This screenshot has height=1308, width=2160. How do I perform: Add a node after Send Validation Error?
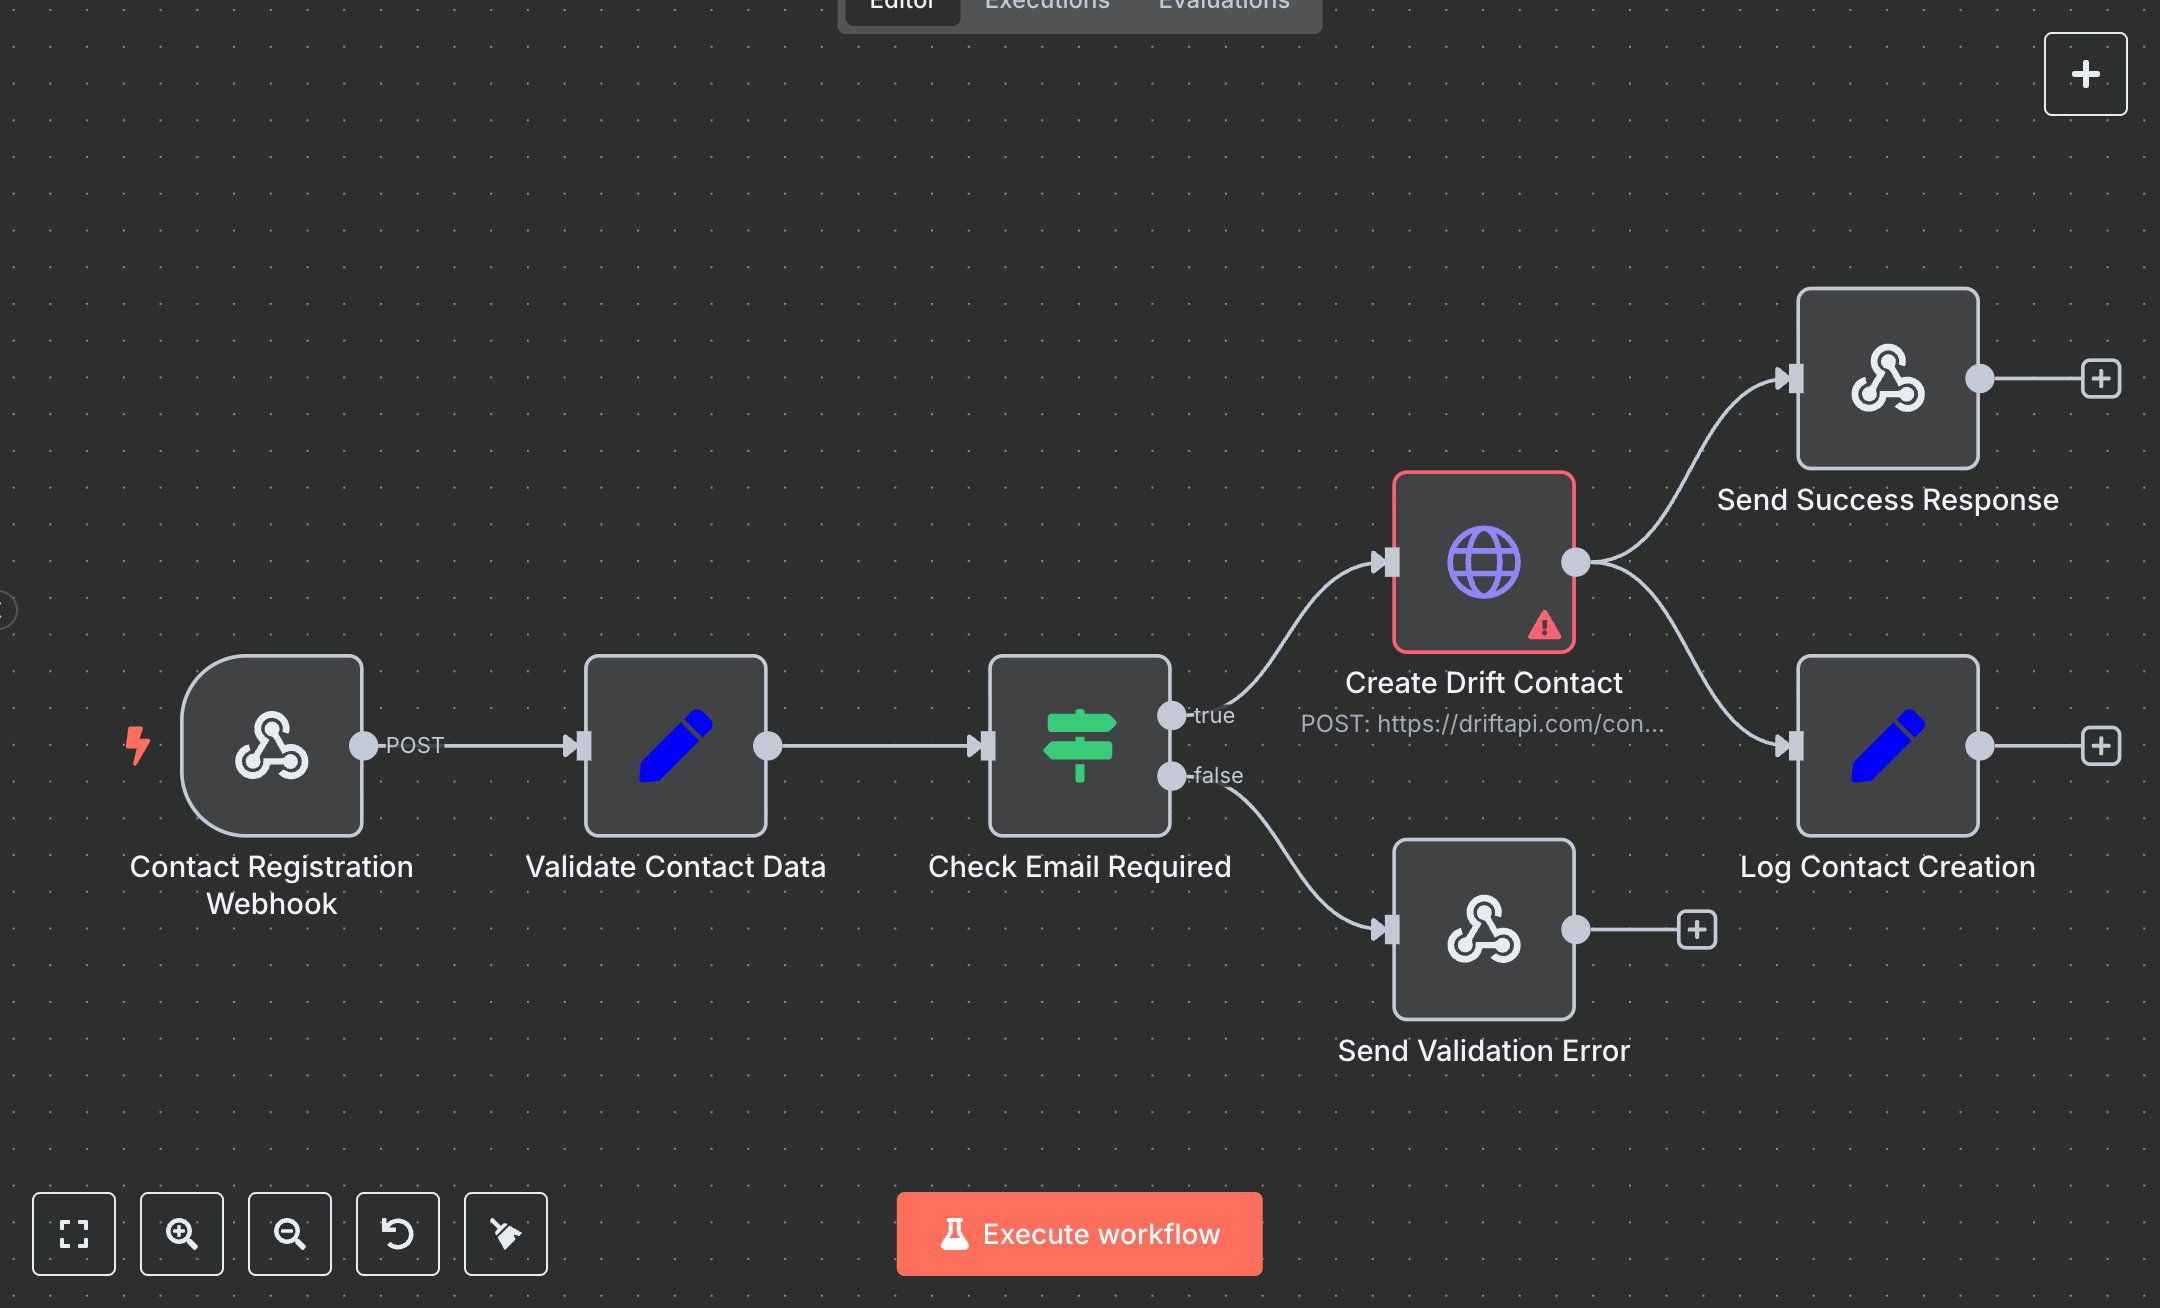(1695, 930)
